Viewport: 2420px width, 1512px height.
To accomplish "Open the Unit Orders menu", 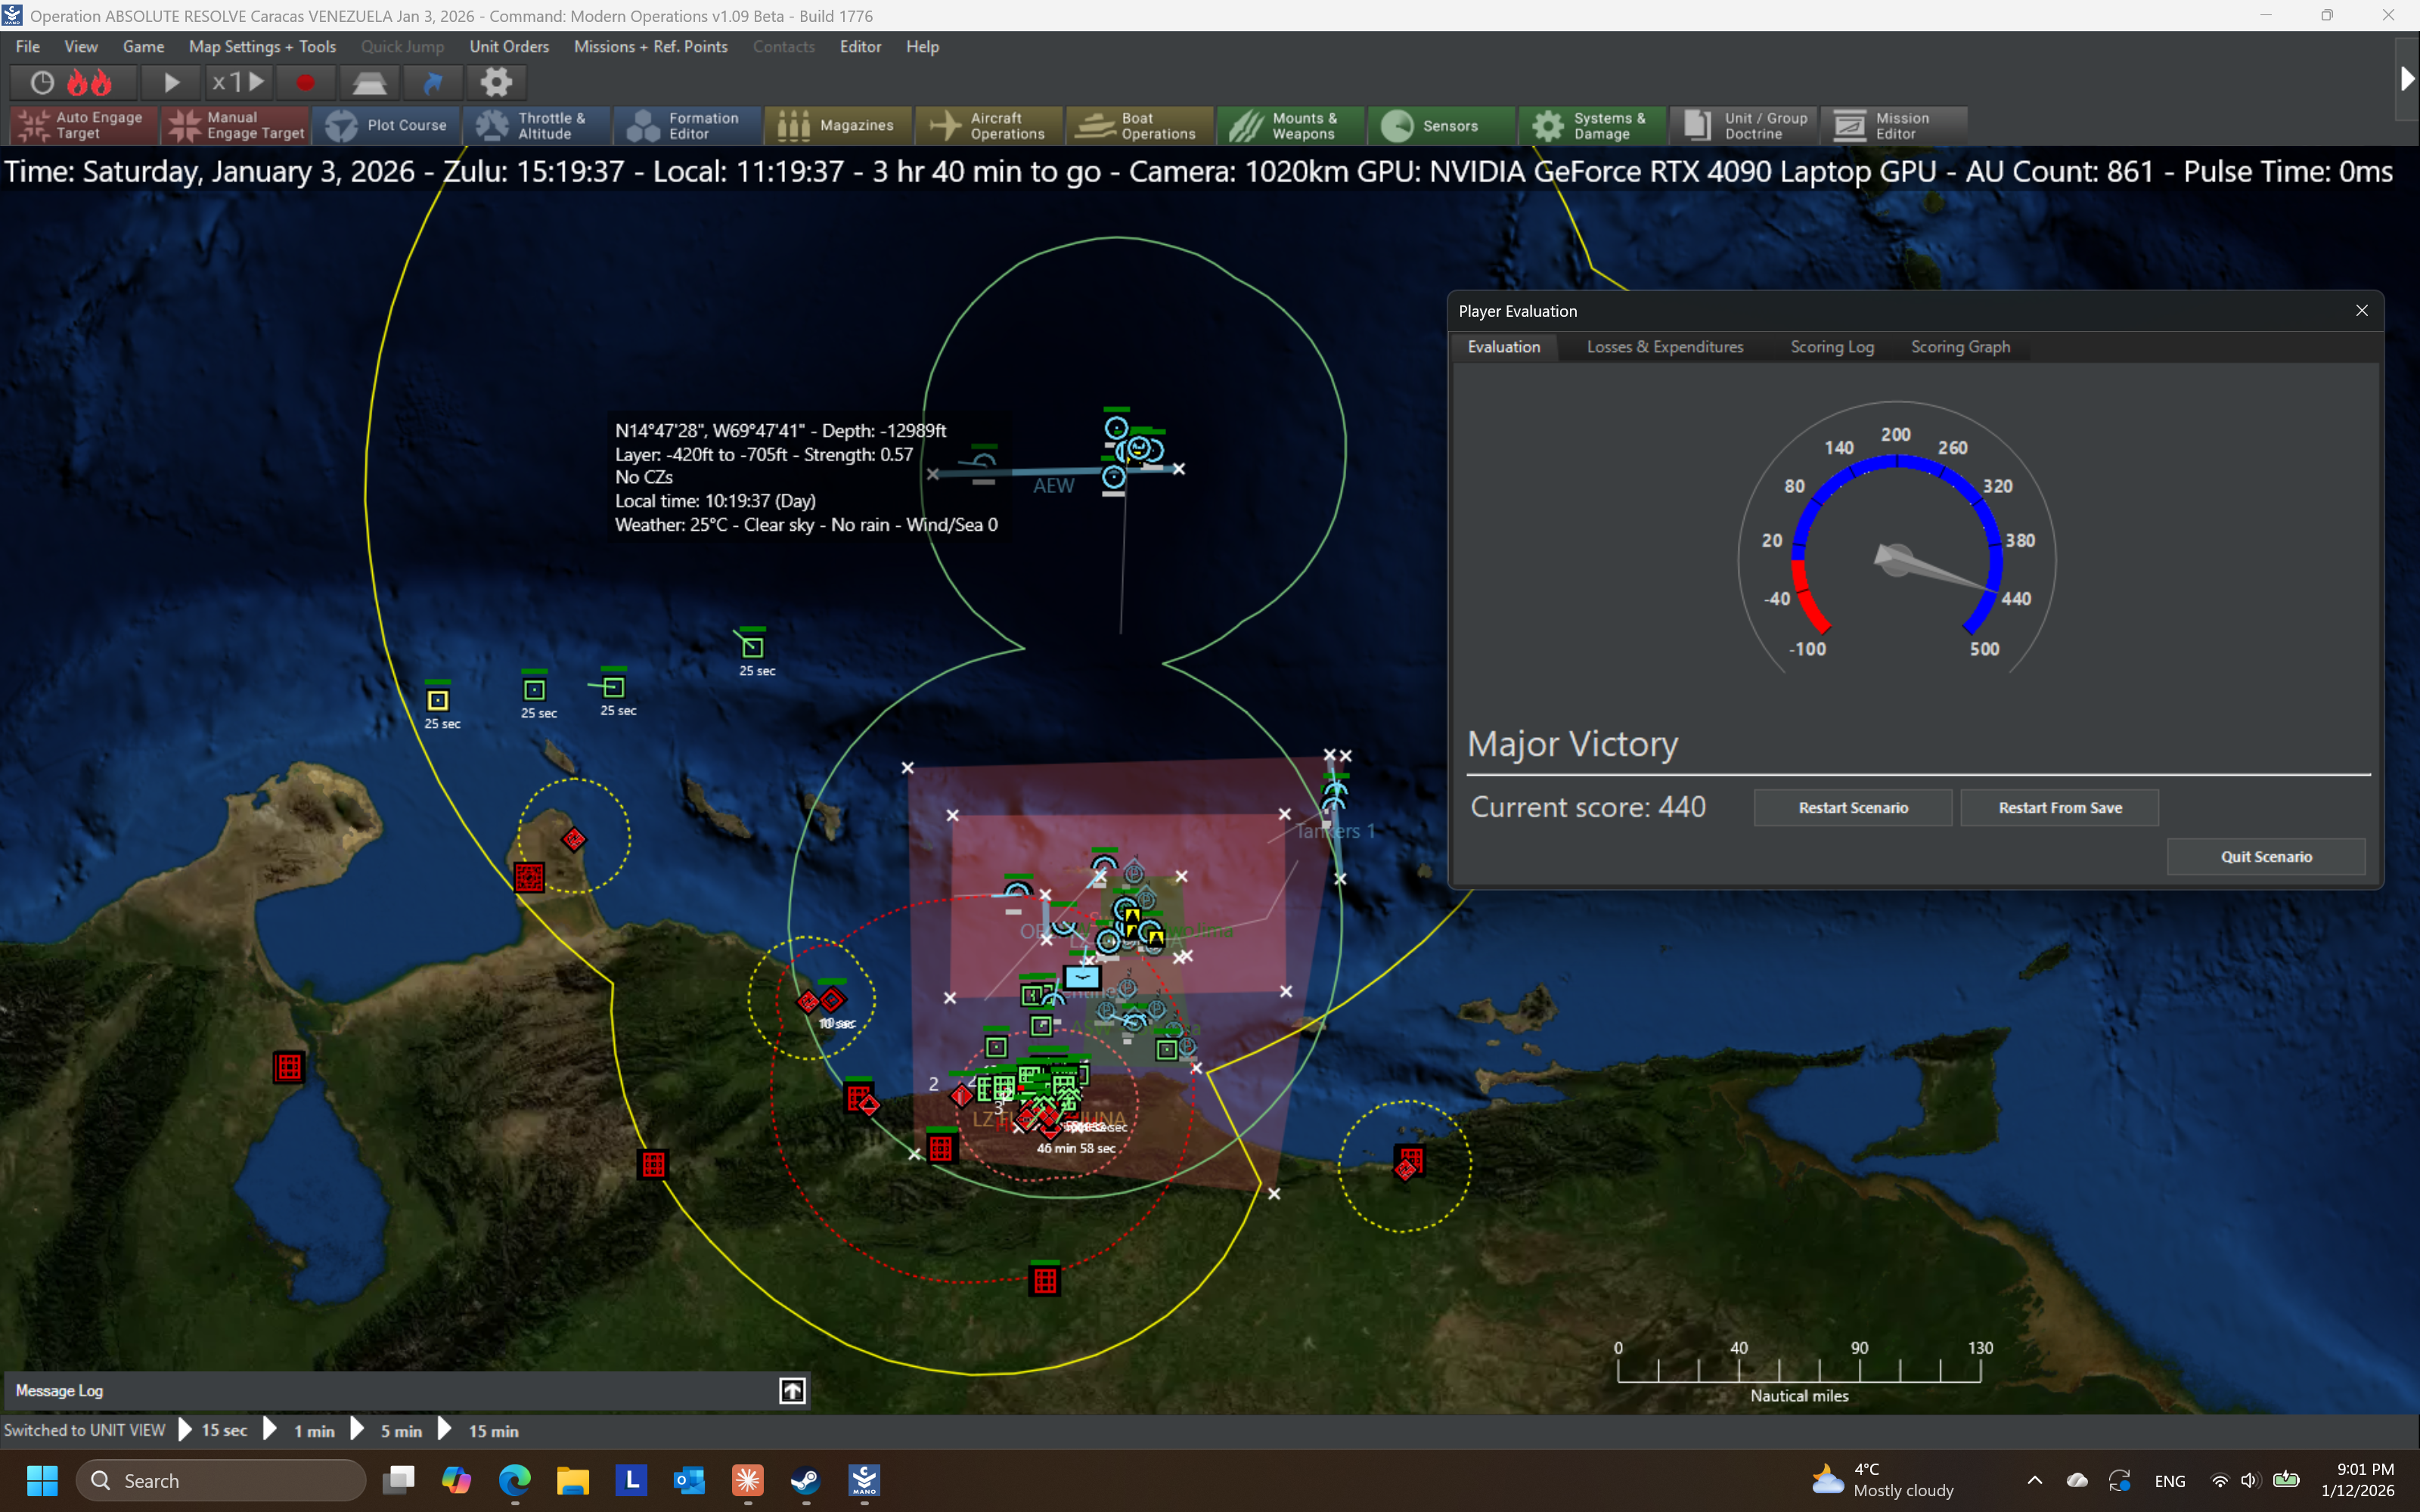I will [x=509, y=46].
